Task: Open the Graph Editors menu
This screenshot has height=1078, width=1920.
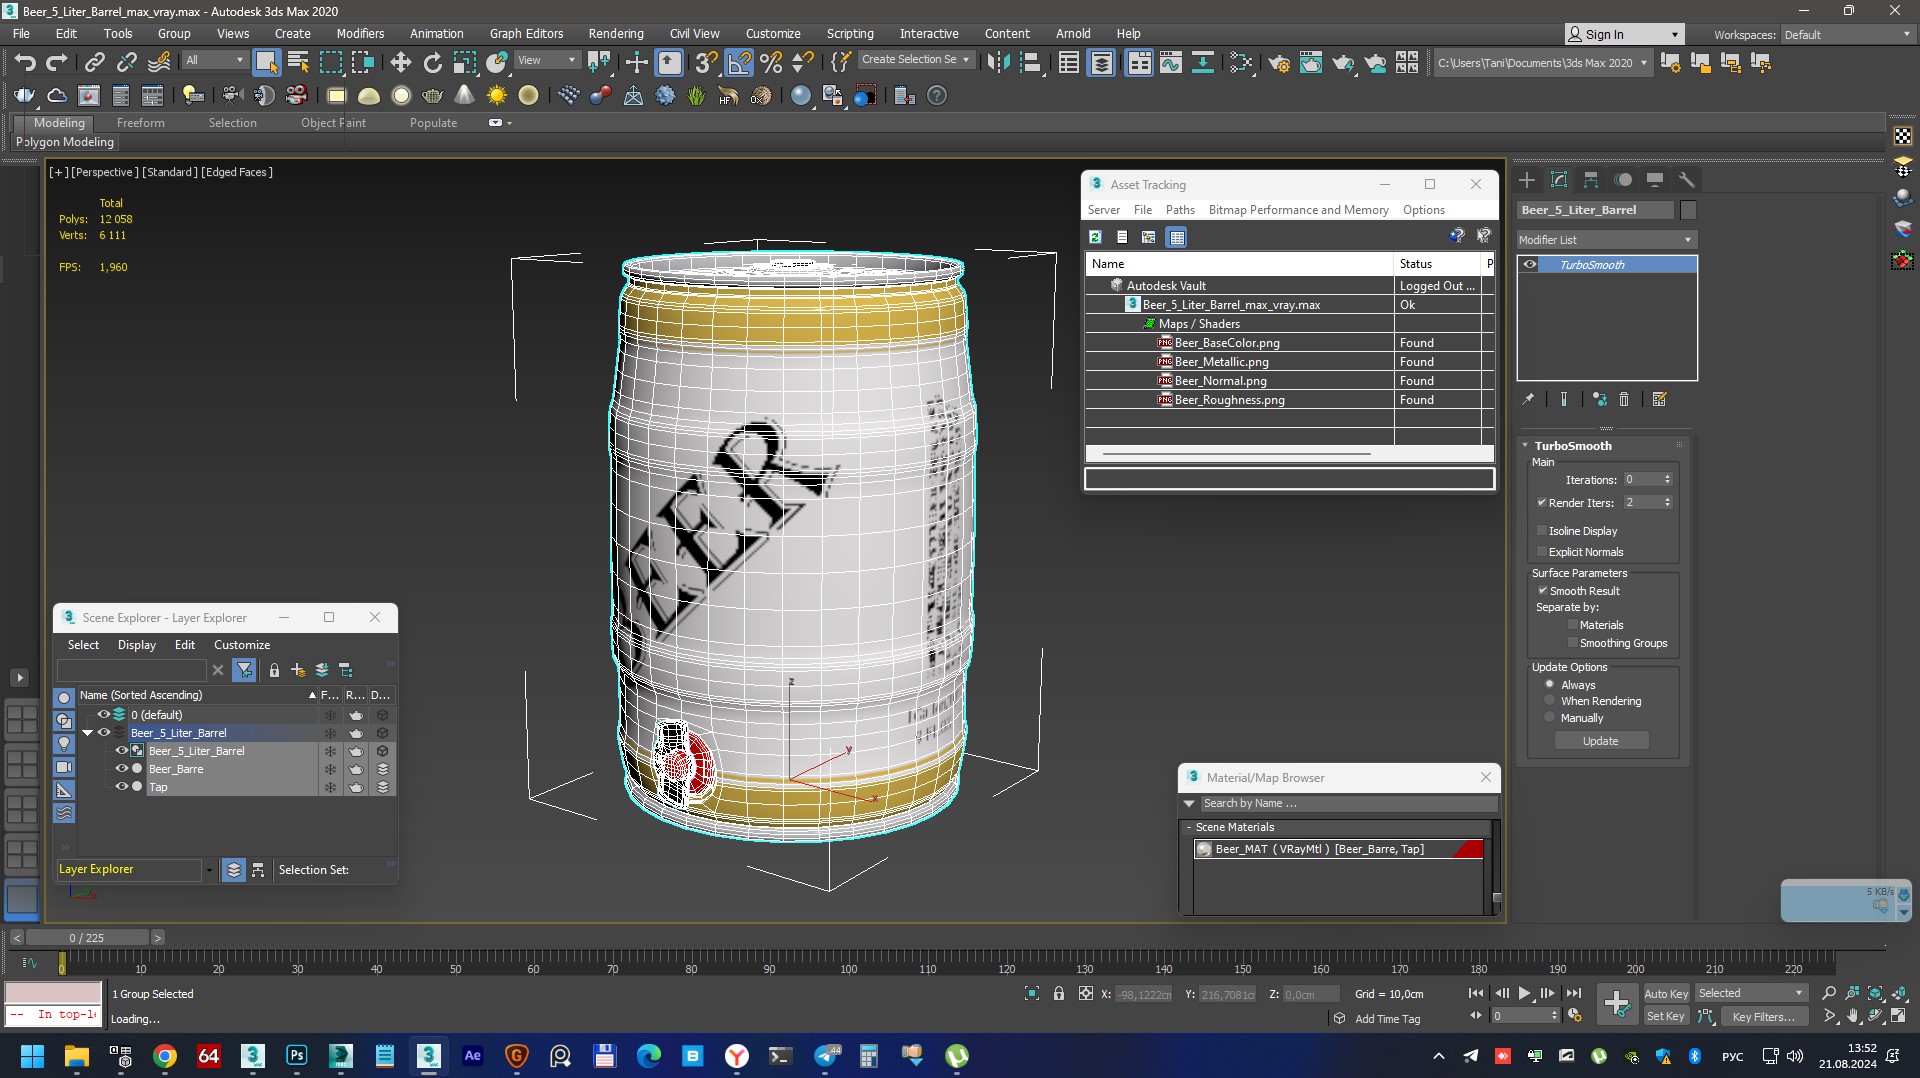Action: 526,33
